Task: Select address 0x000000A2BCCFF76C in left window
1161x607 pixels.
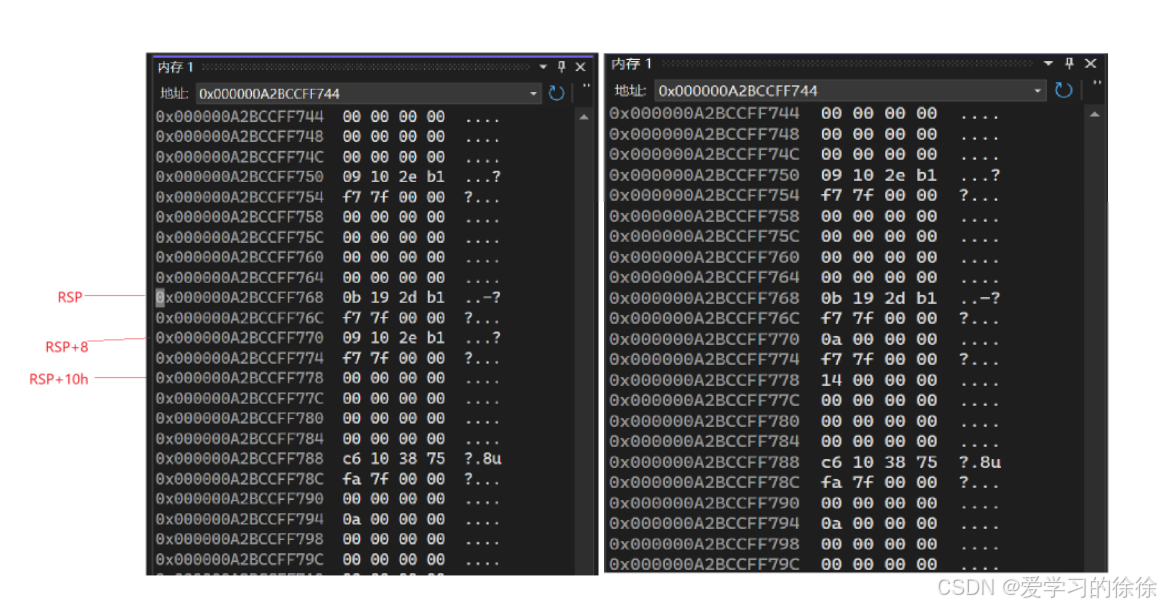Action: click(239, 318)
